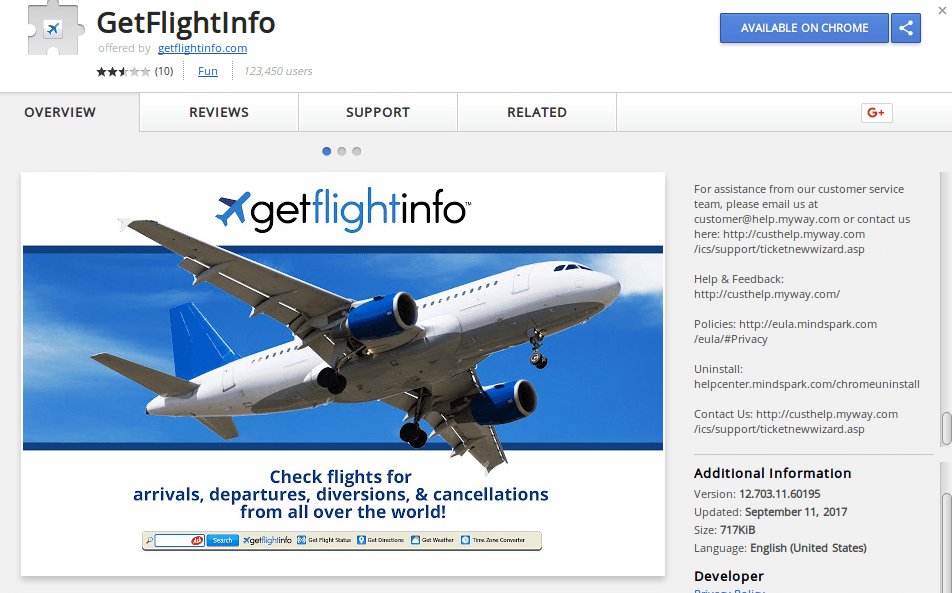Switch to the Reviews tab

(219, 112)
